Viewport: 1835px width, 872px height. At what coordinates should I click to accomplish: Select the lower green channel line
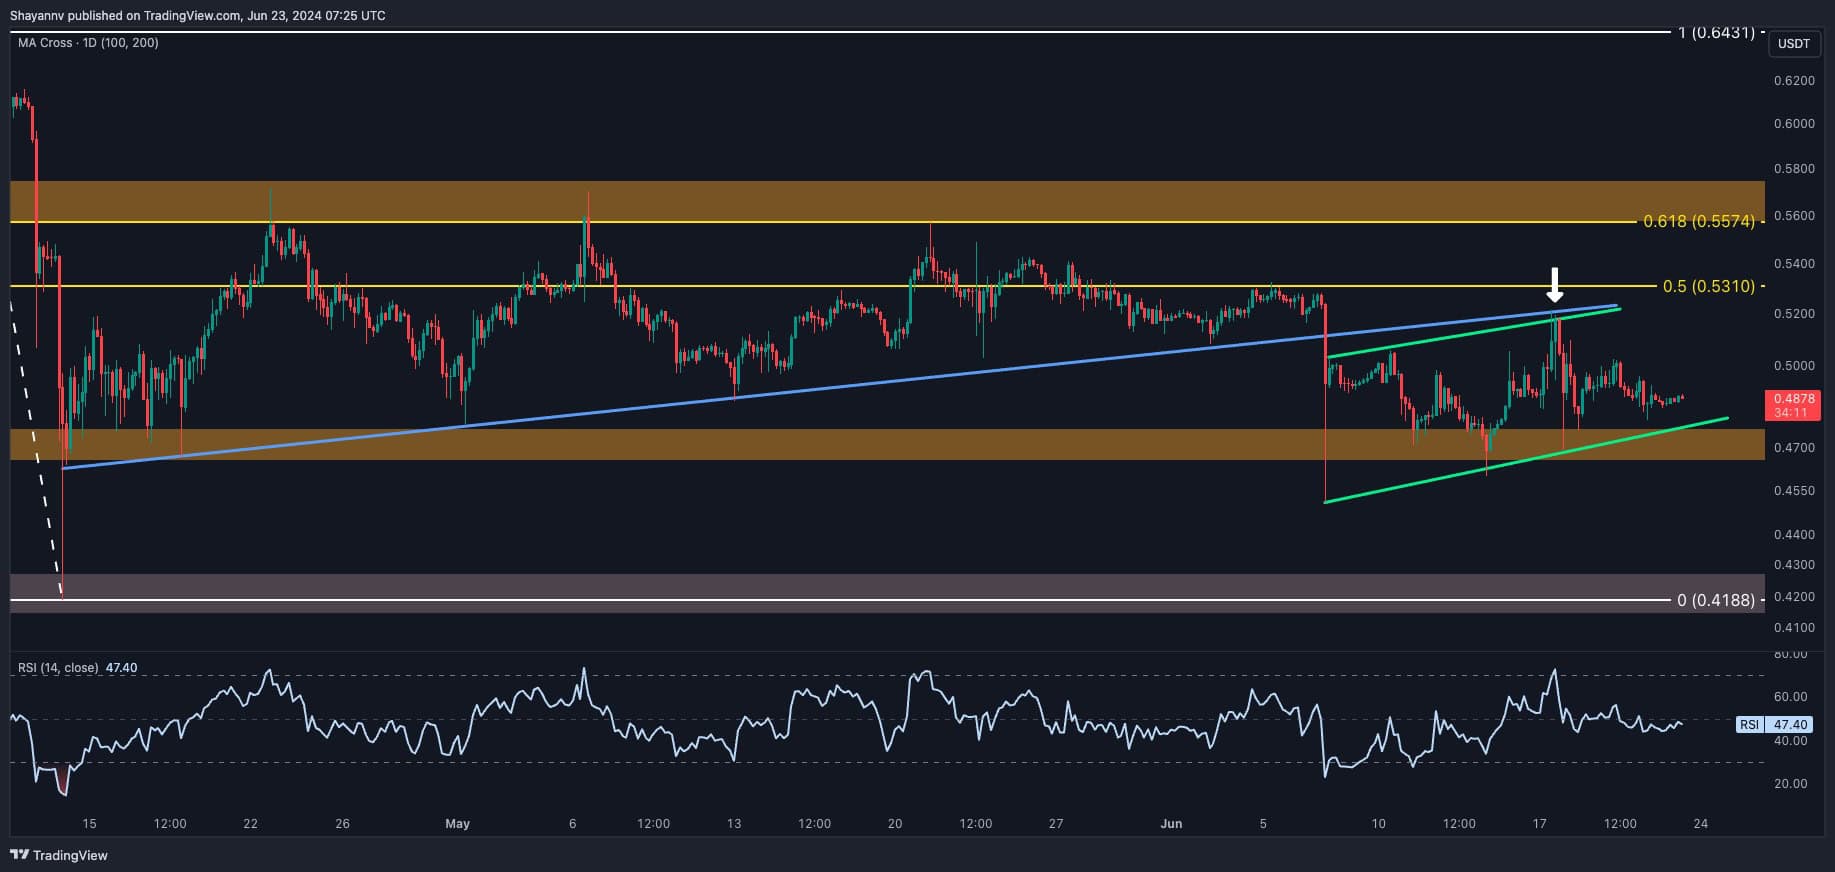(x=1525, y=460)
